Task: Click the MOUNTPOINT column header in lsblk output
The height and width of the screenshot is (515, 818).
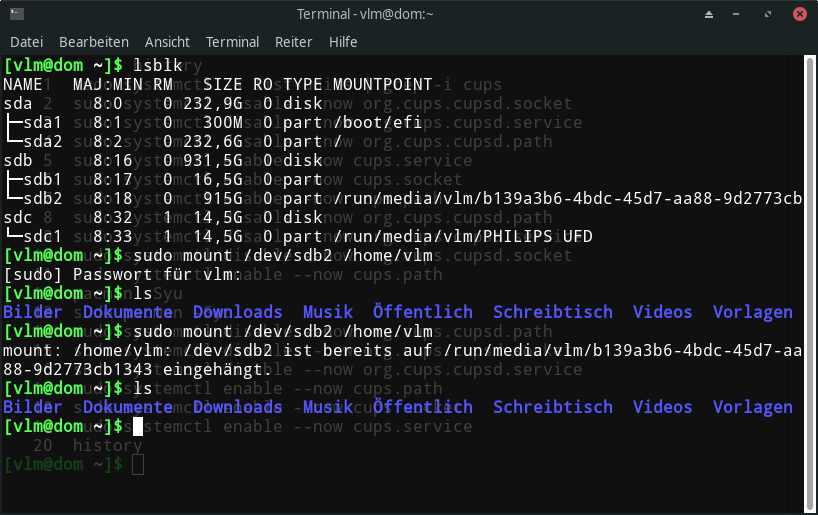Action: 383,85
